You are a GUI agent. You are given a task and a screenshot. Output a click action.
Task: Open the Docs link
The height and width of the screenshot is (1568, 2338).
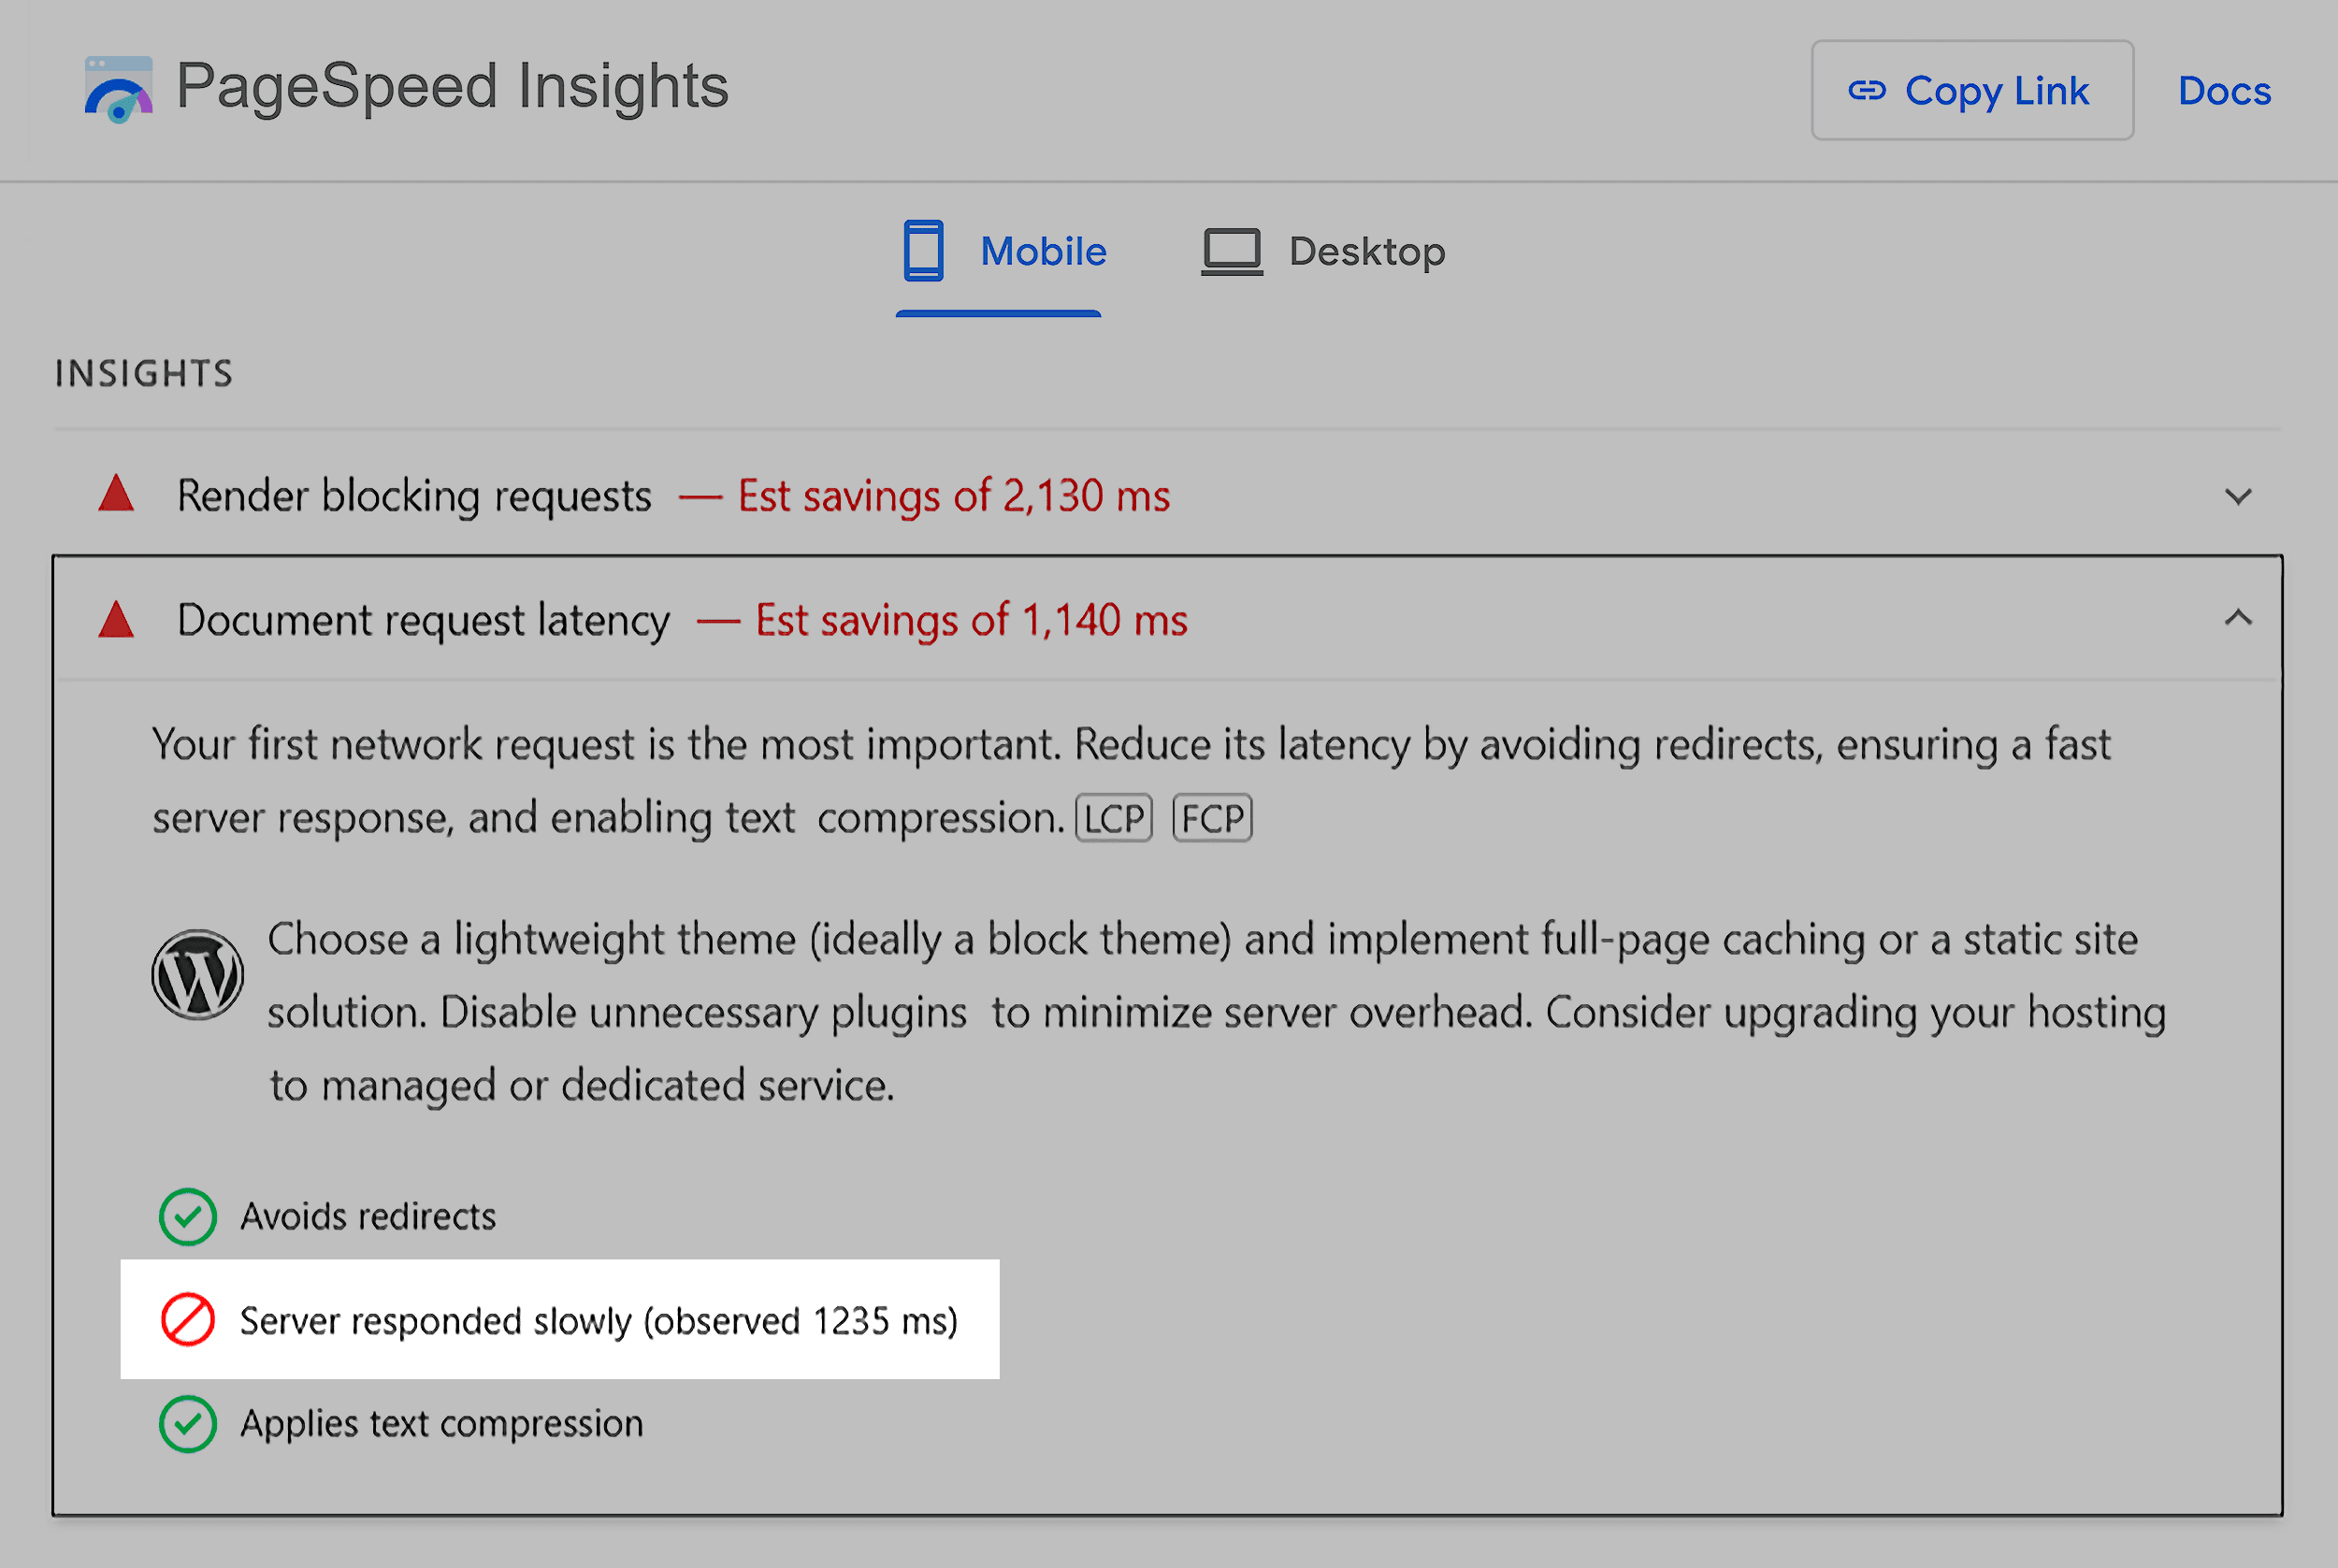(x=2224, y=90)
